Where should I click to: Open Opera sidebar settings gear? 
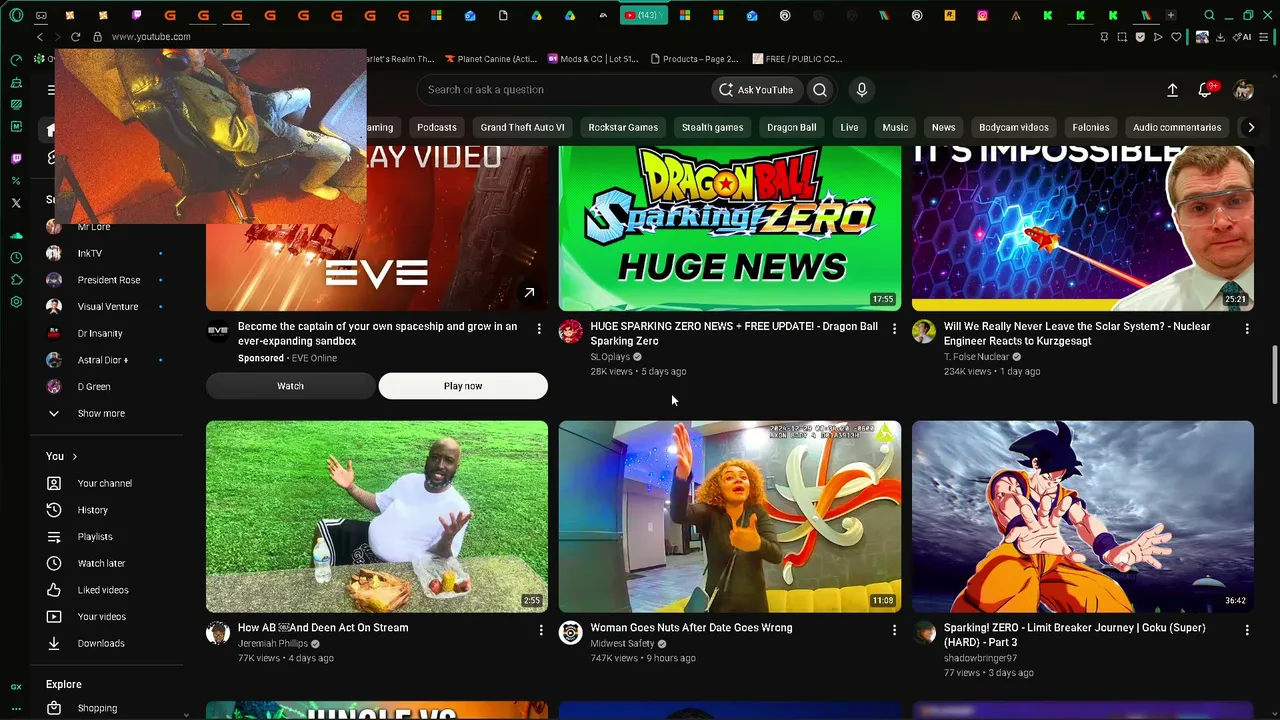(16, 302)
